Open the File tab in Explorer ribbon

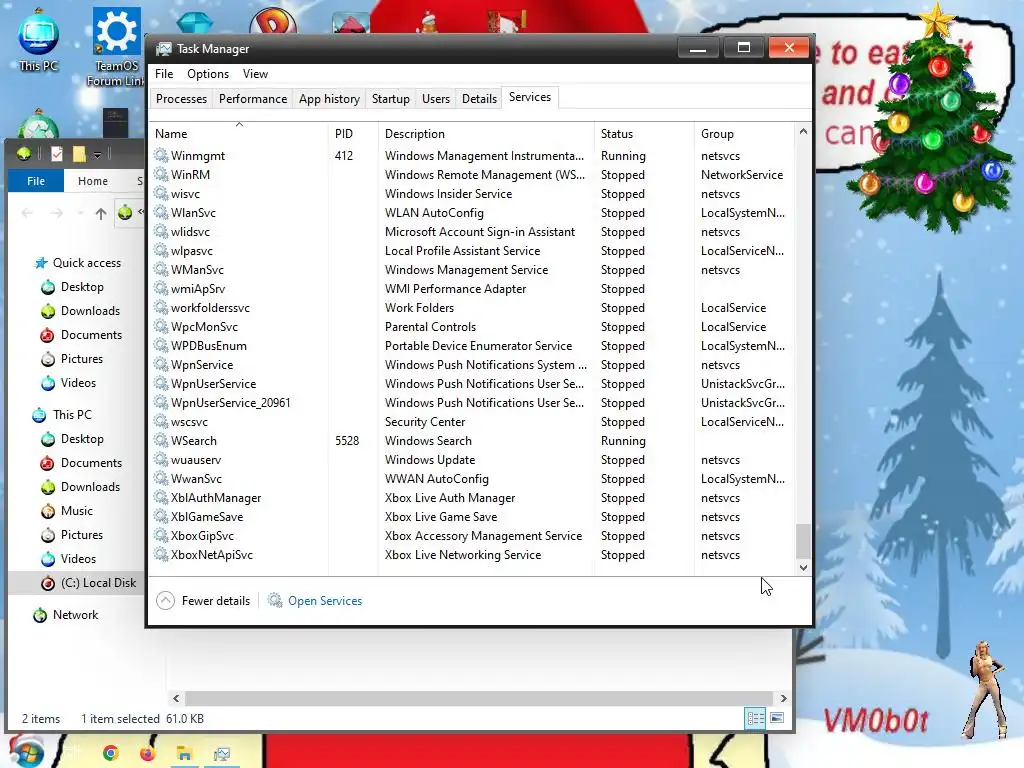[x=36, y=181]
